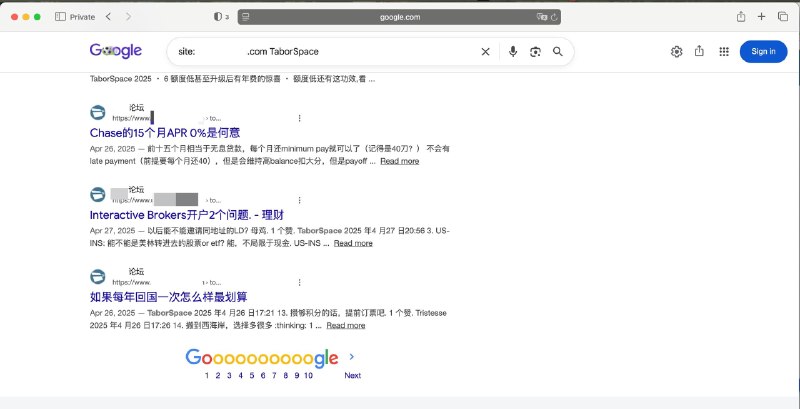This screenshot has width=800, height=409.
Task: Clear the search box with X icon
Action: tap(485, 52)
